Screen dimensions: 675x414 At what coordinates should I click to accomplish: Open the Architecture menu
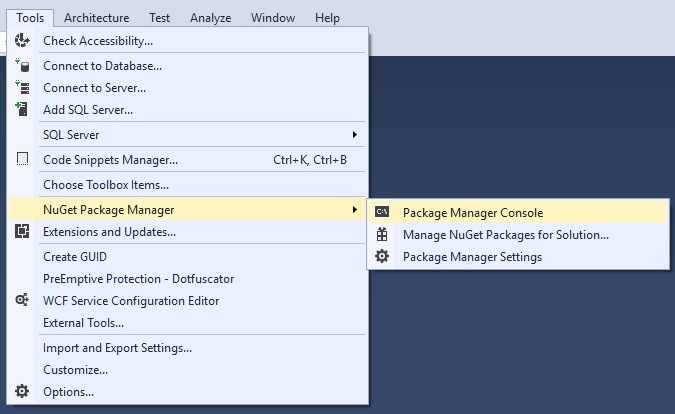pyautogui.click(x=96, y=18)
